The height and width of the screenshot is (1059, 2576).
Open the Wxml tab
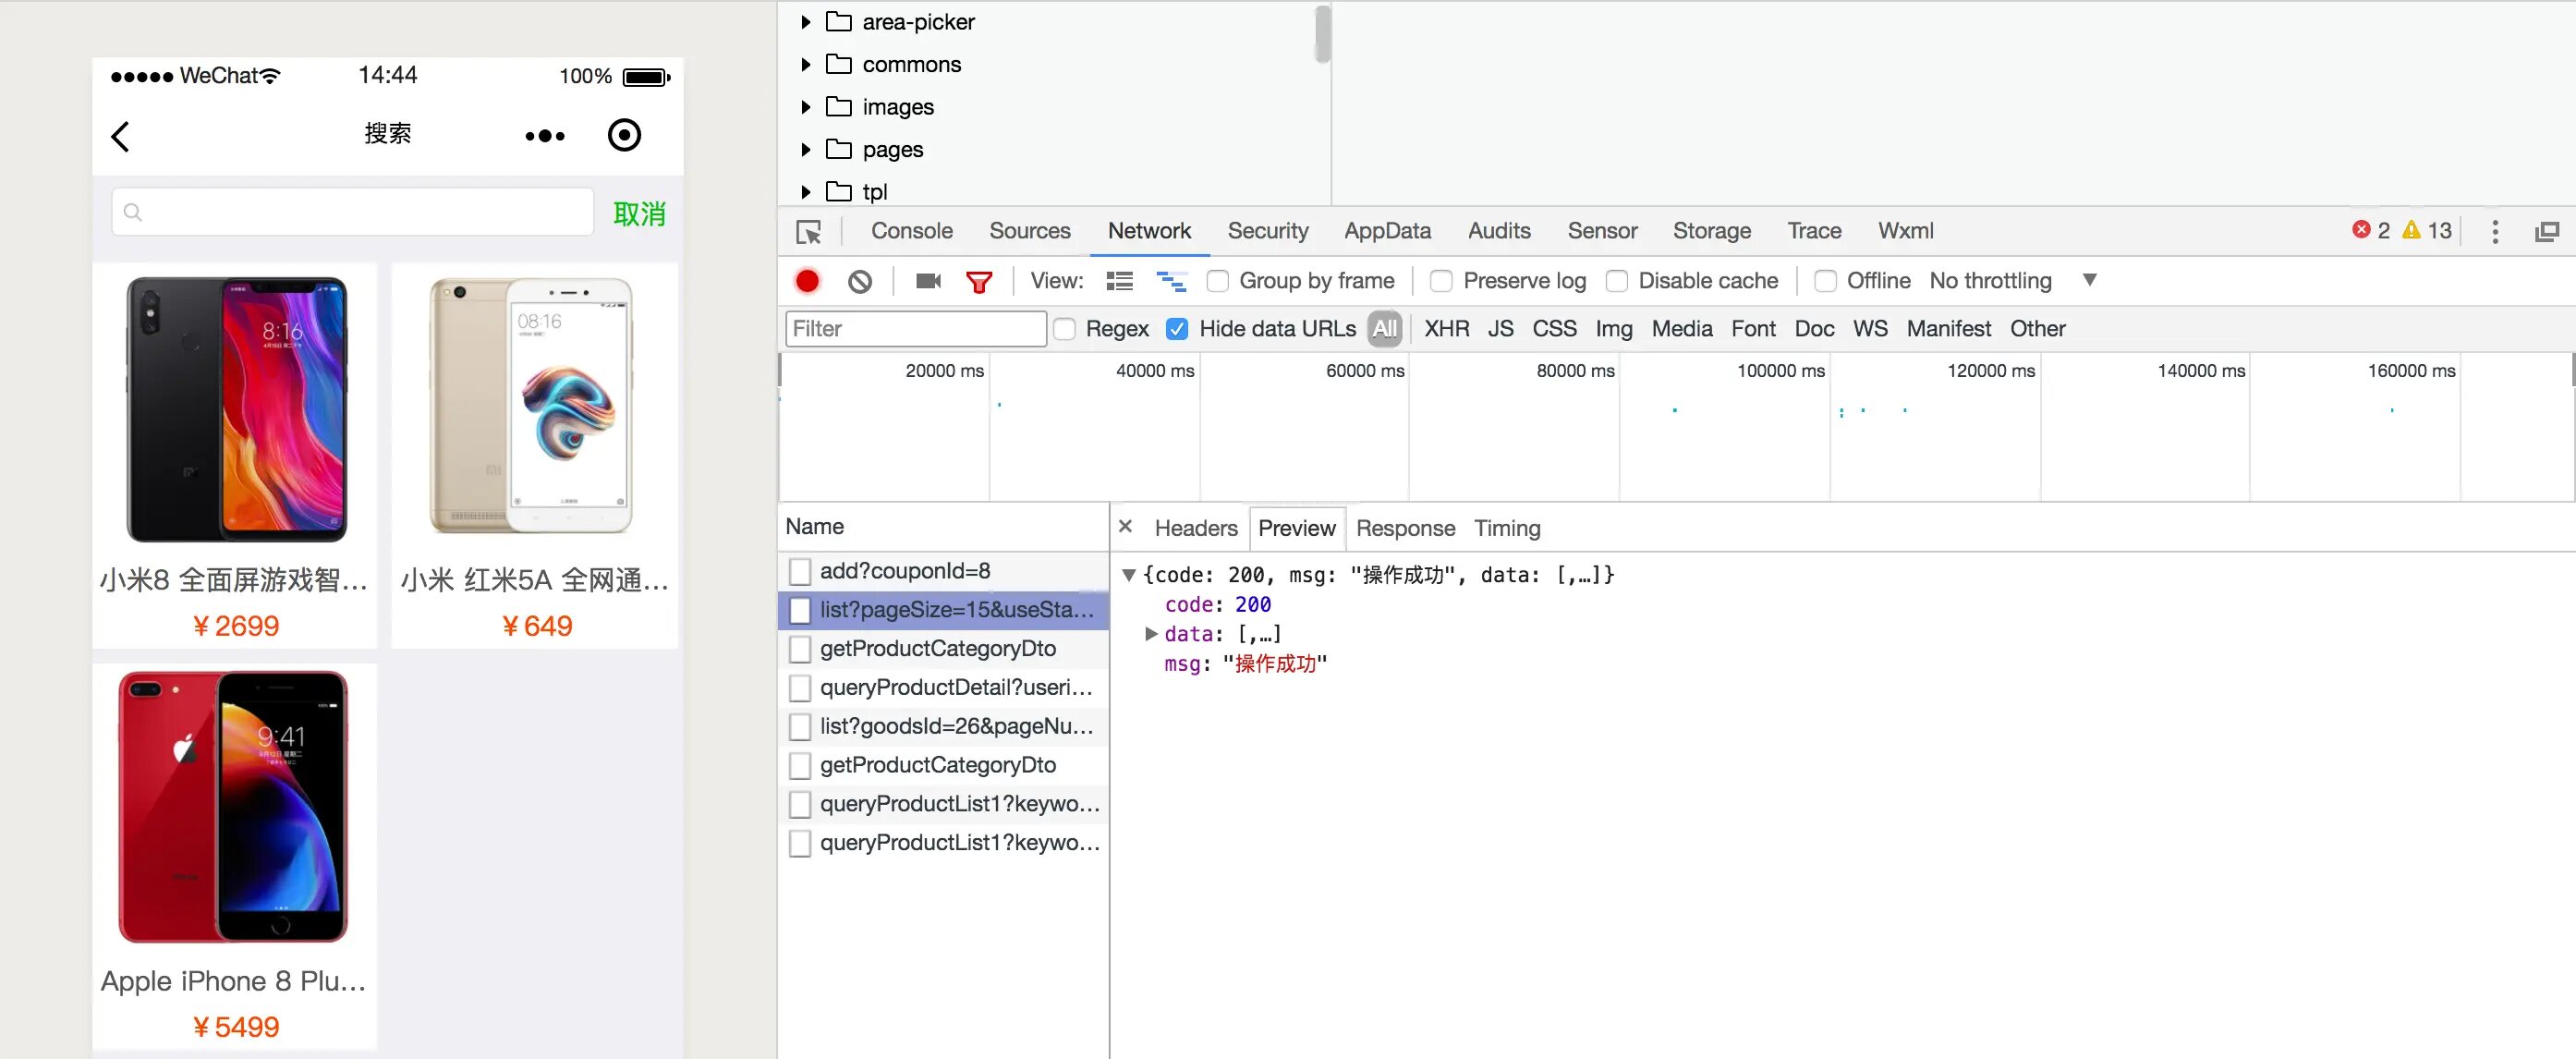(1905, 231)
